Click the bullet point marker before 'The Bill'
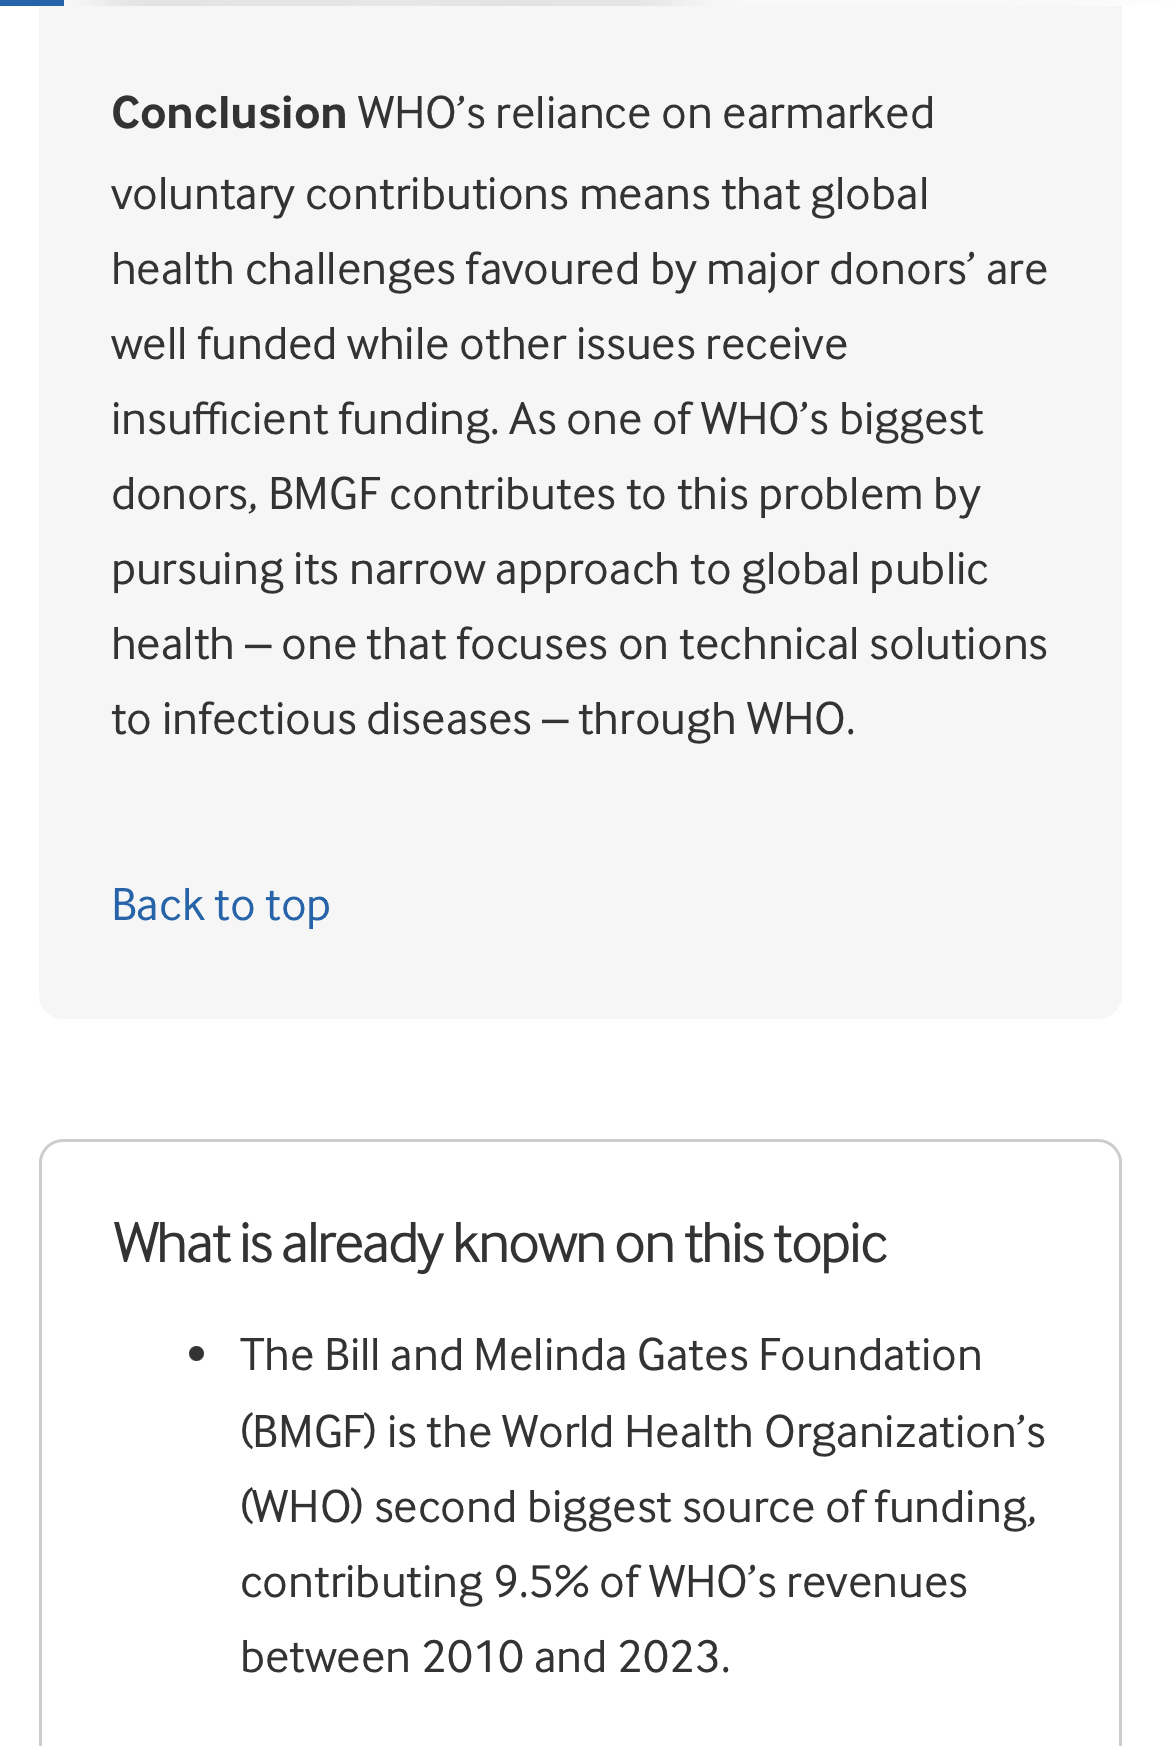1170x1746 pixels. [x=197, y=1355]
